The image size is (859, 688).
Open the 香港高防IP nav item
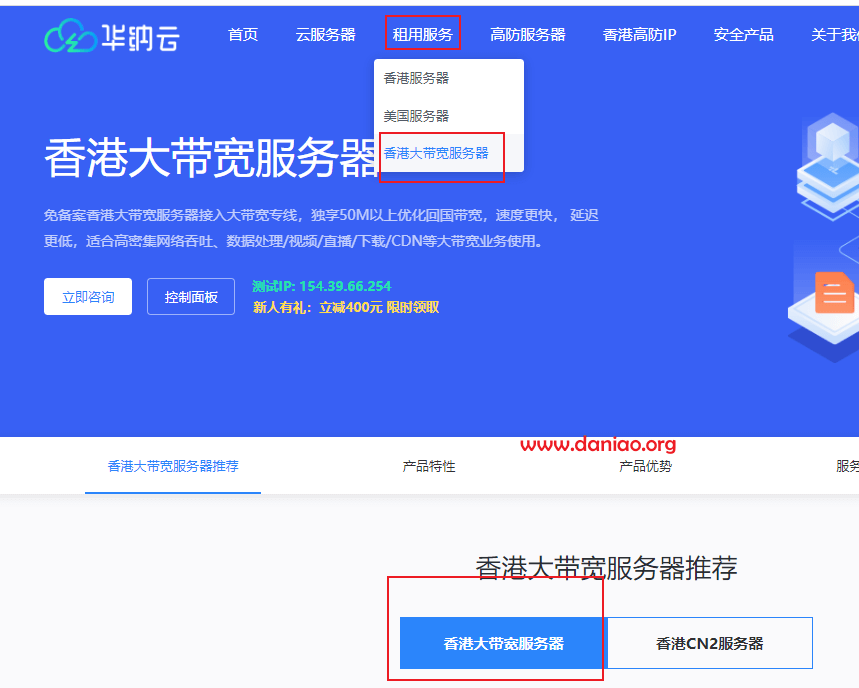coord(639,35)
